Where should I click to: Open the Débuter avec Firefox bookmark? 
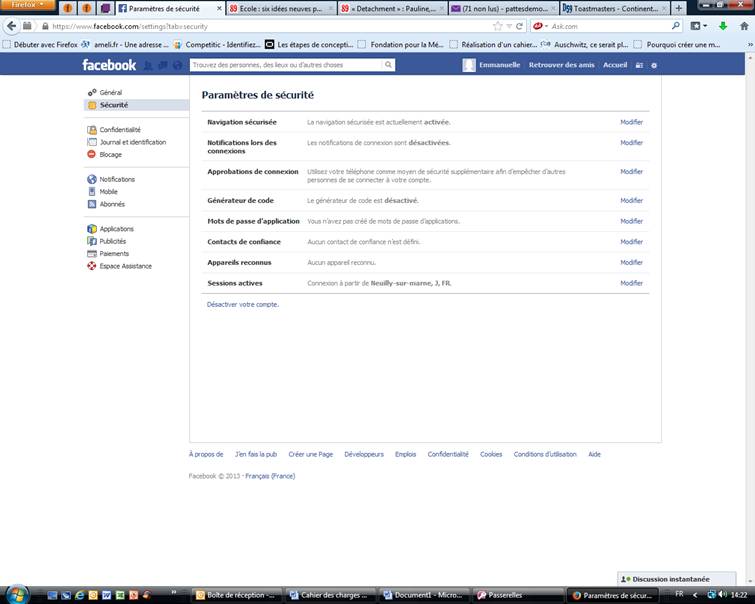coord(40,45)
